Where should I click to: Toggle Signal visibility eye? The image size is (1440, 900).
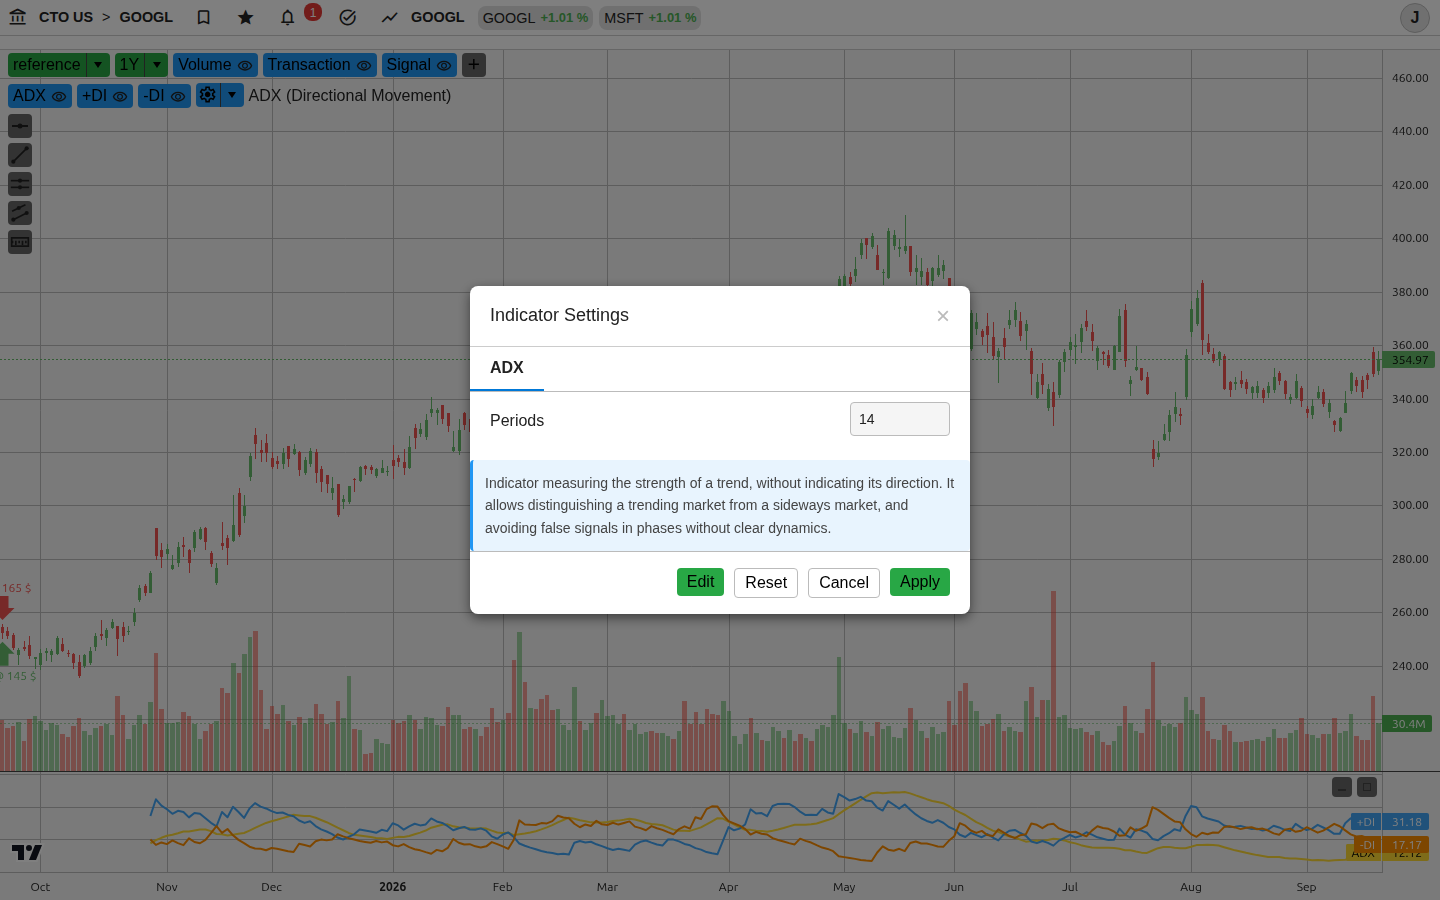444,66
